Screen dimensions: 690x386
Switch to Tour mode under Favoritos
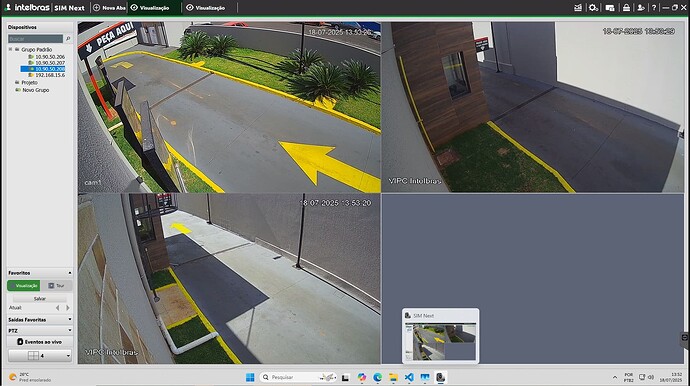56,286
